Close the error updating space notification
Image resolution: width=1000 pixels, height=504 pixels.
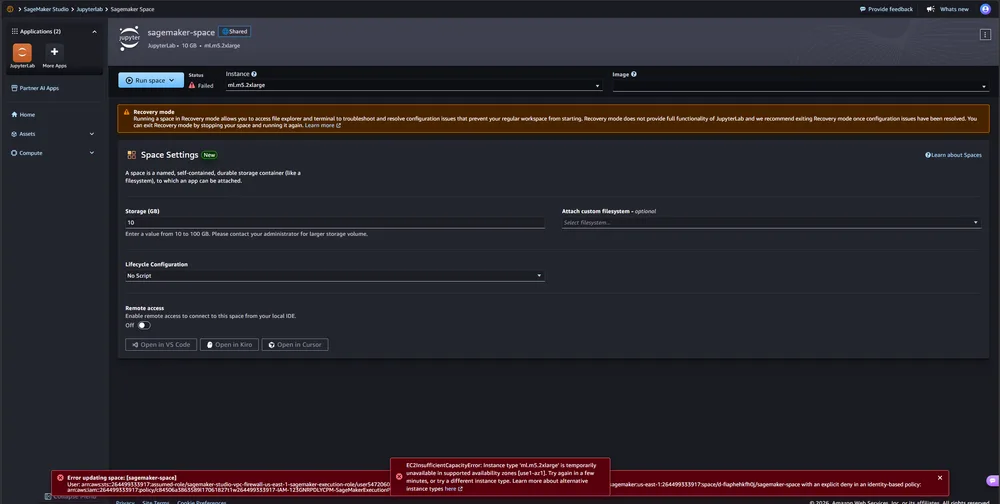click(939, 477)
